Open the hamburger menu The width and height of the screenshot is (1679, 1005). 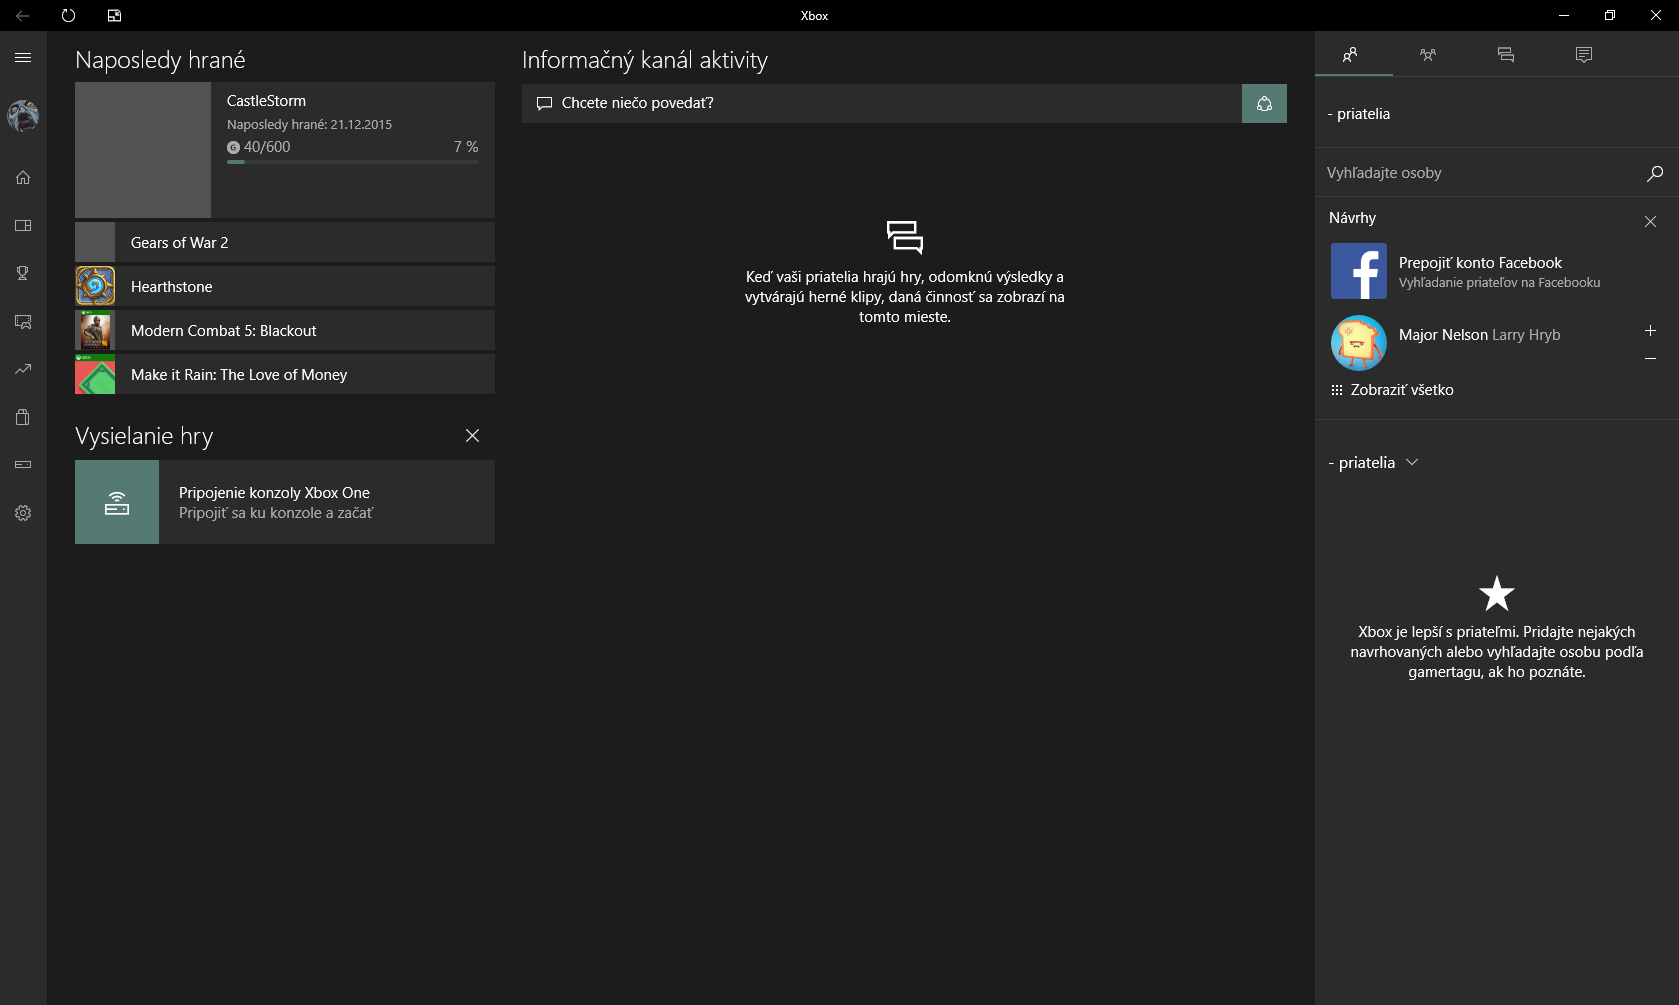pos(23,58)
